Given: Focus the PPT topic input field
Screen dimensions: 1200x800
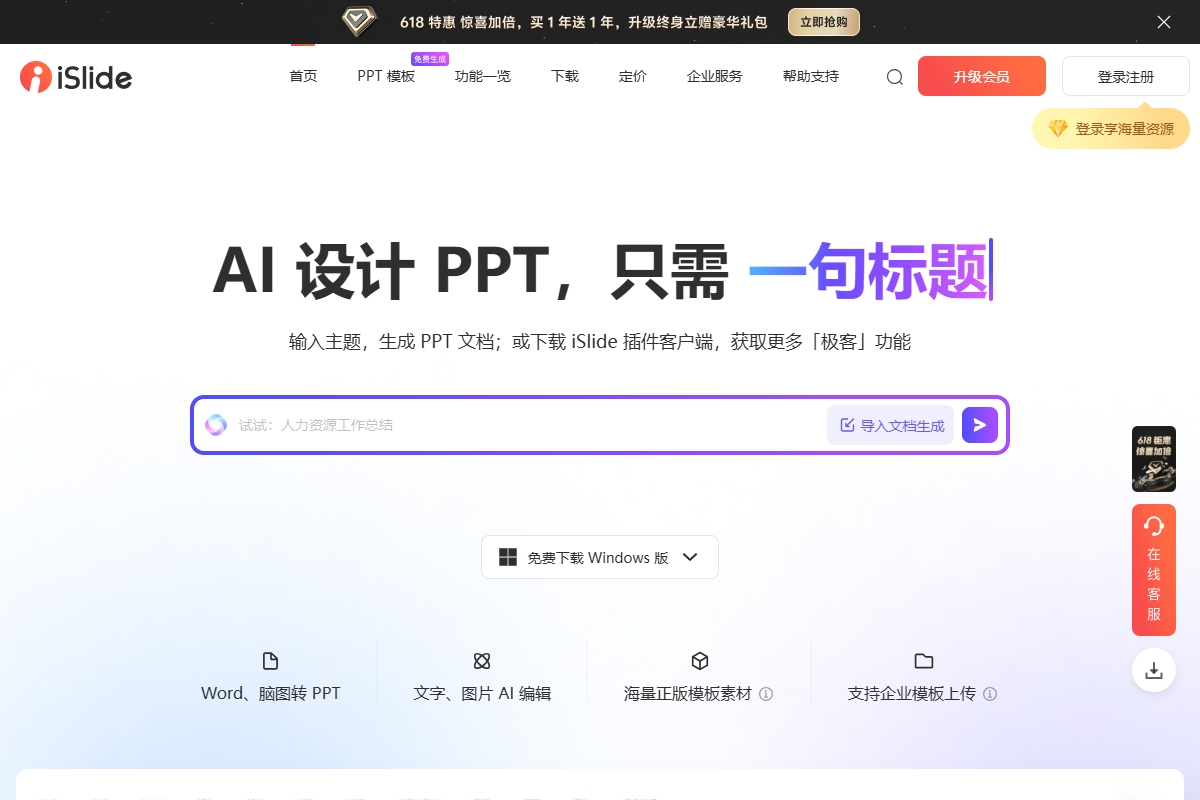Looking at the screenshot, I should (x=520, y=425).
